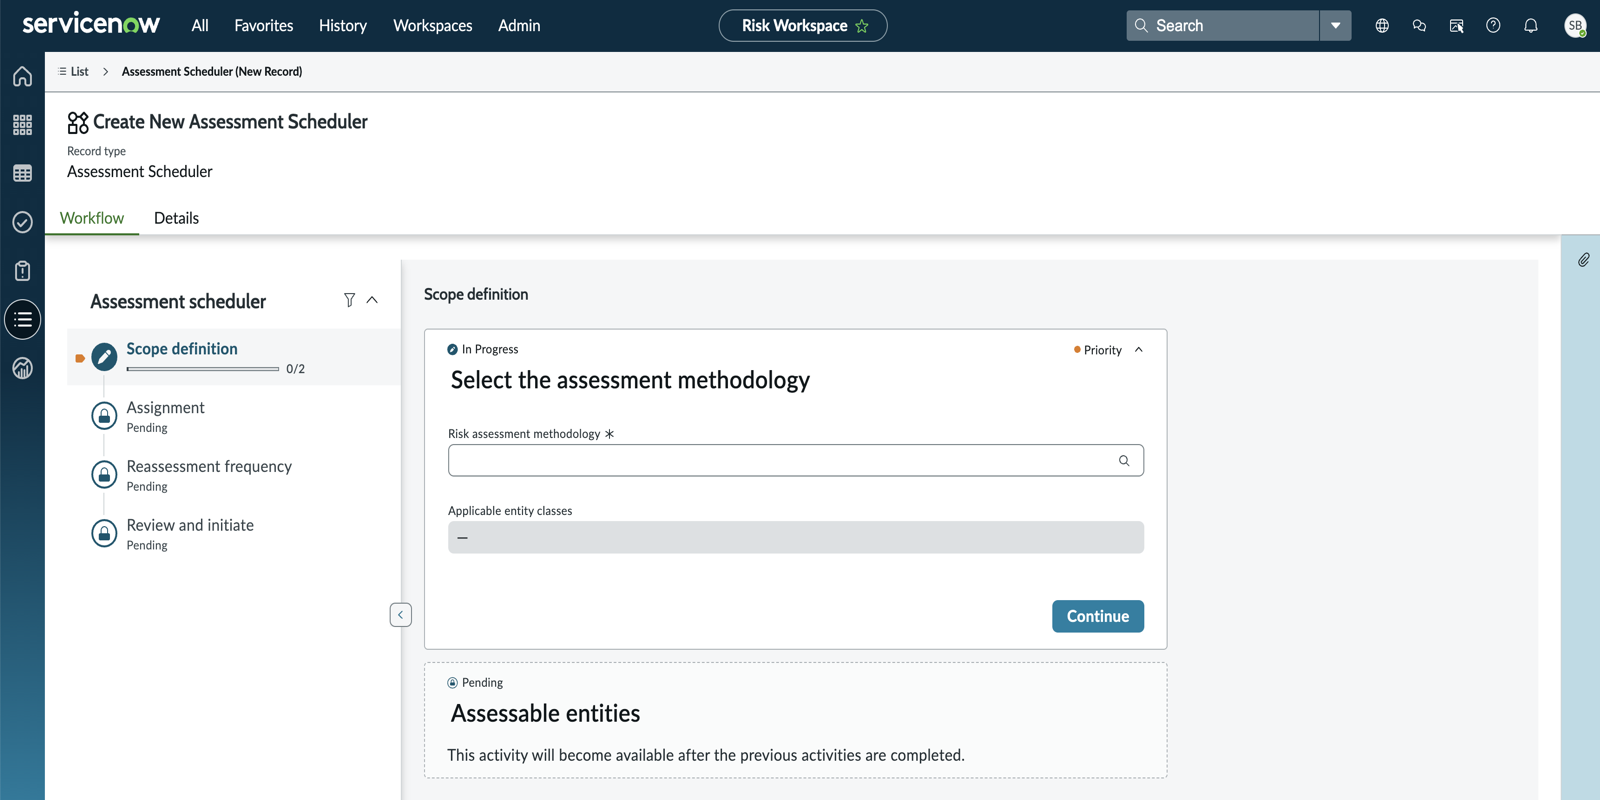Filter the Assessment scheduler steps
This screenshot has width=1600, height=800.
click(349, 300)
